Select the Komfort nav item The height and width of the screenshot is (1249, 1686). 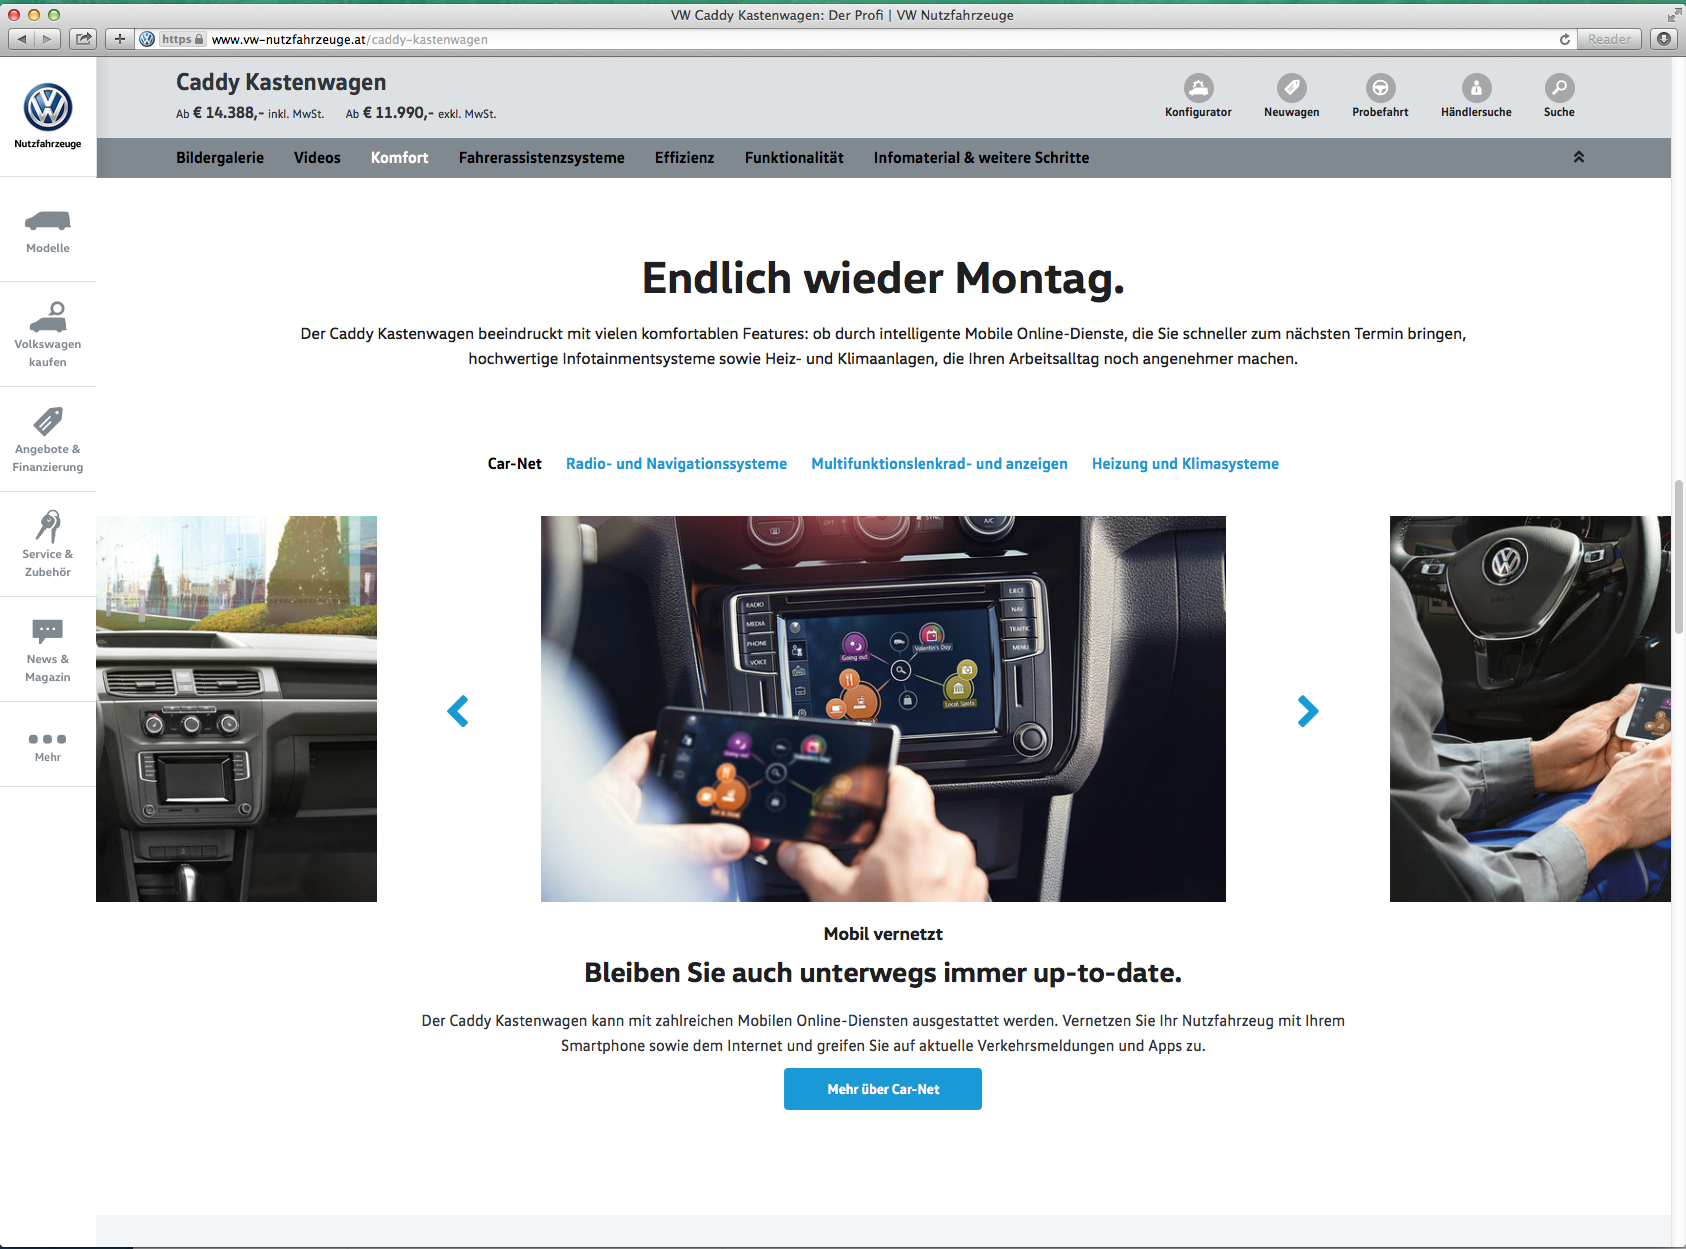tap(399, 158)
